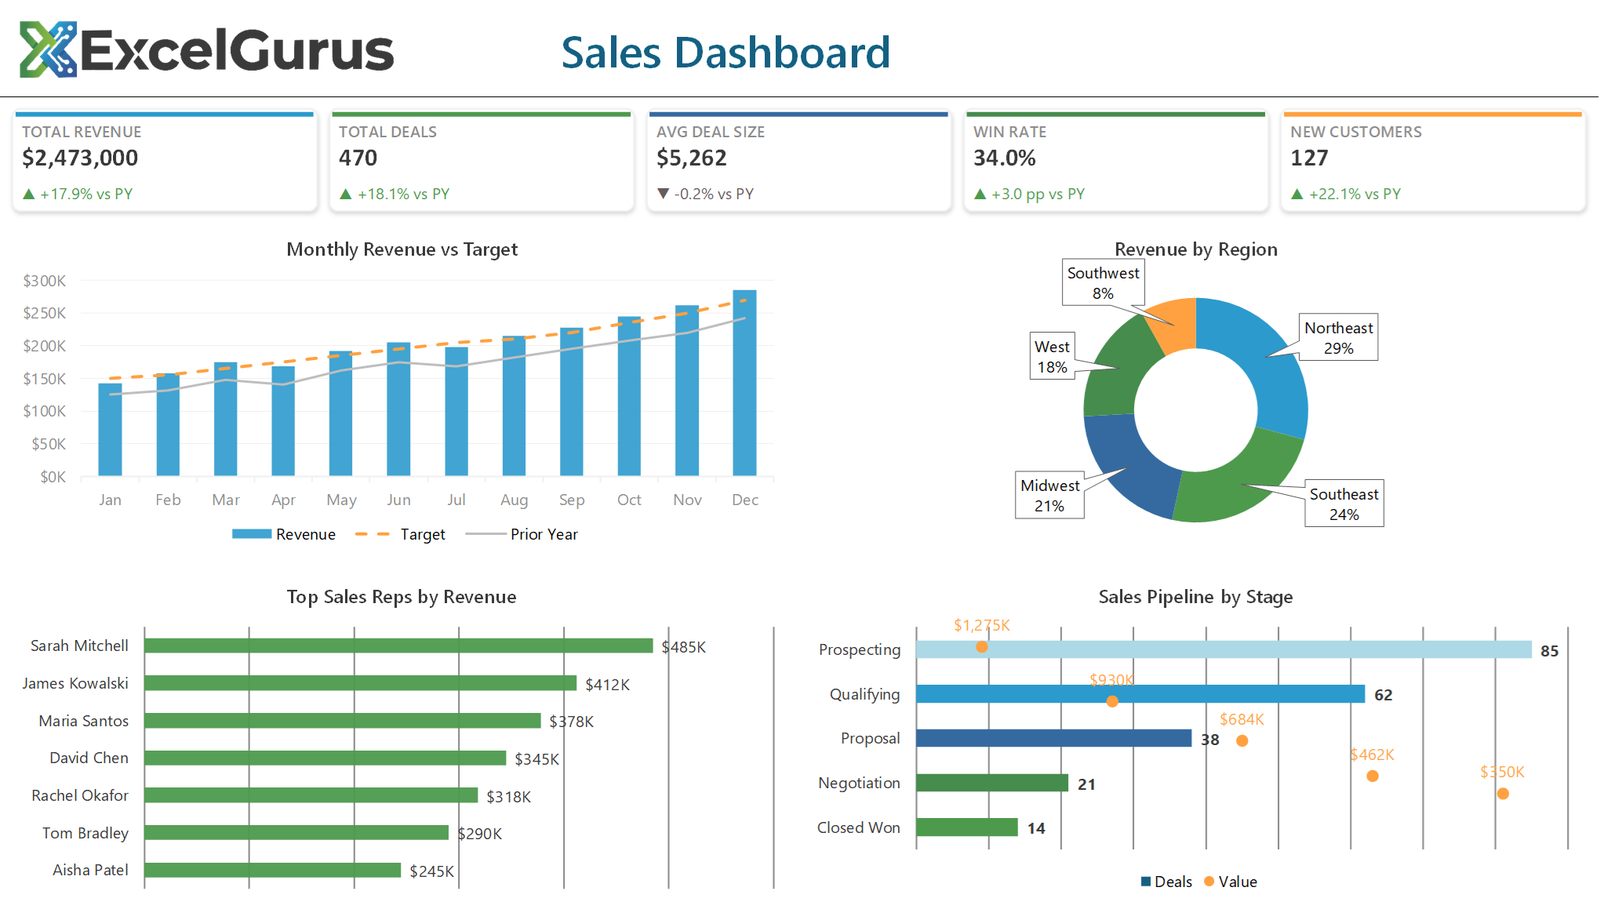The height and width of the screenshot is (920, 1600).
Task: Click the orange Value dot legend marker
Action: (x=1208, y=881)
